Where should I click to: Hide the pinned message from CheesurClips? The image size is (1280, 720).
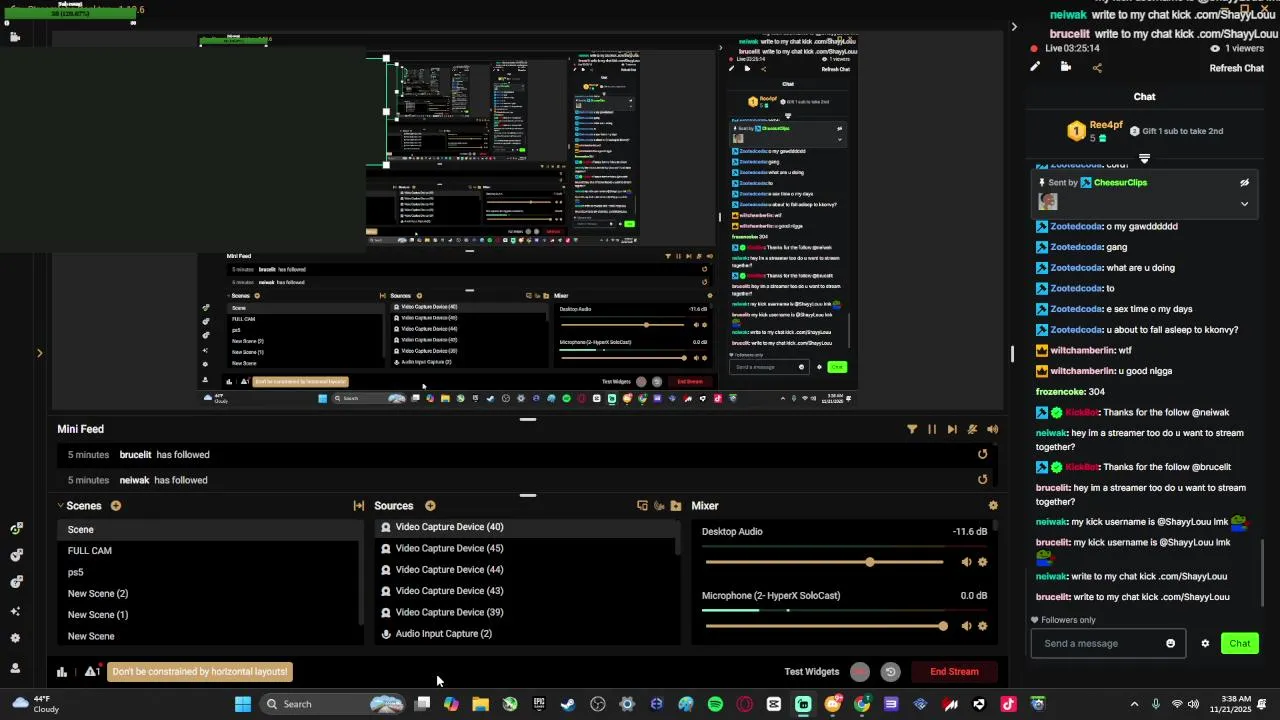click(1244, 183)
